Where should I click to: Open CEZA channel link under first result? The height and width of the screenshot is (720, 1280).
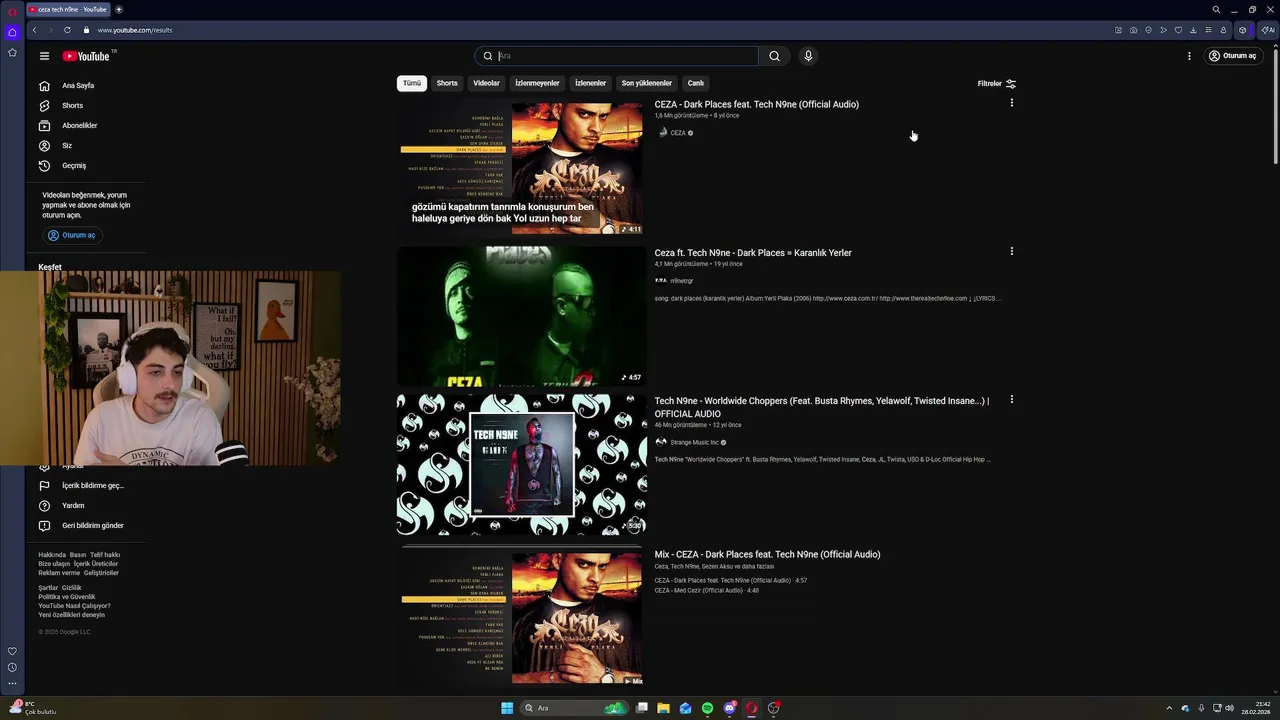677,132
